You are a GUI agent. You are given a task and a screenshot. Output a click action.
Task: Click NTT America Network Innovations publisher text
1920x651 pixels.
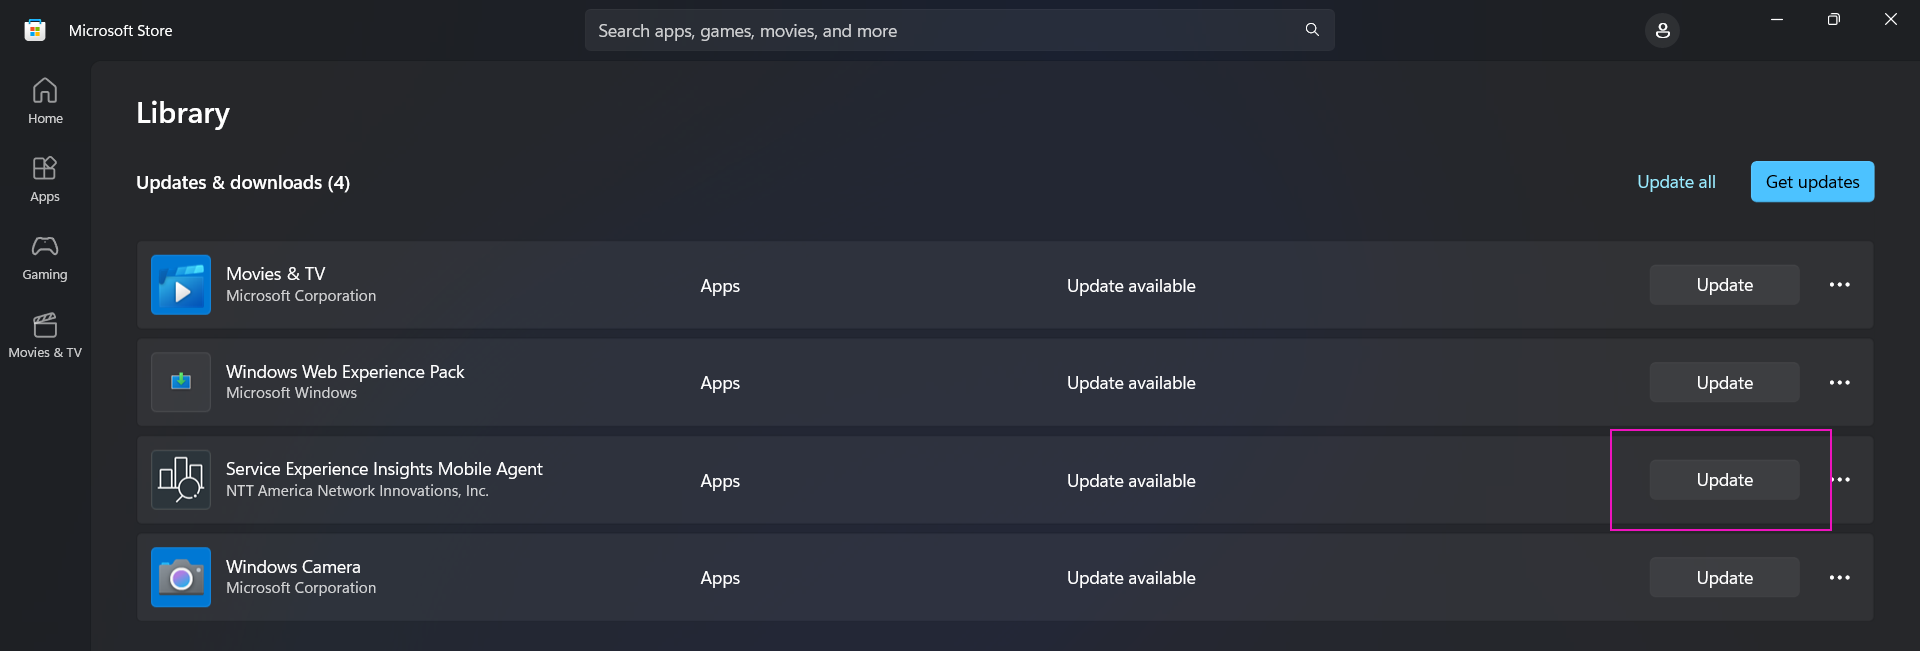click(357, 491)
